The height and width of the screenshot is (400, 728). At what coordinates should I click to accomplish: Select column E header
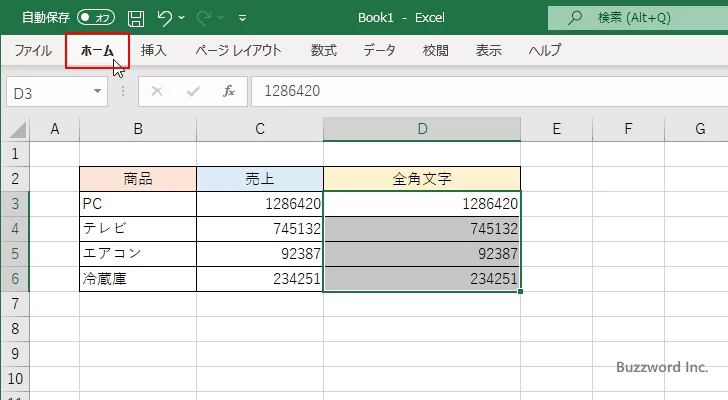557,129
